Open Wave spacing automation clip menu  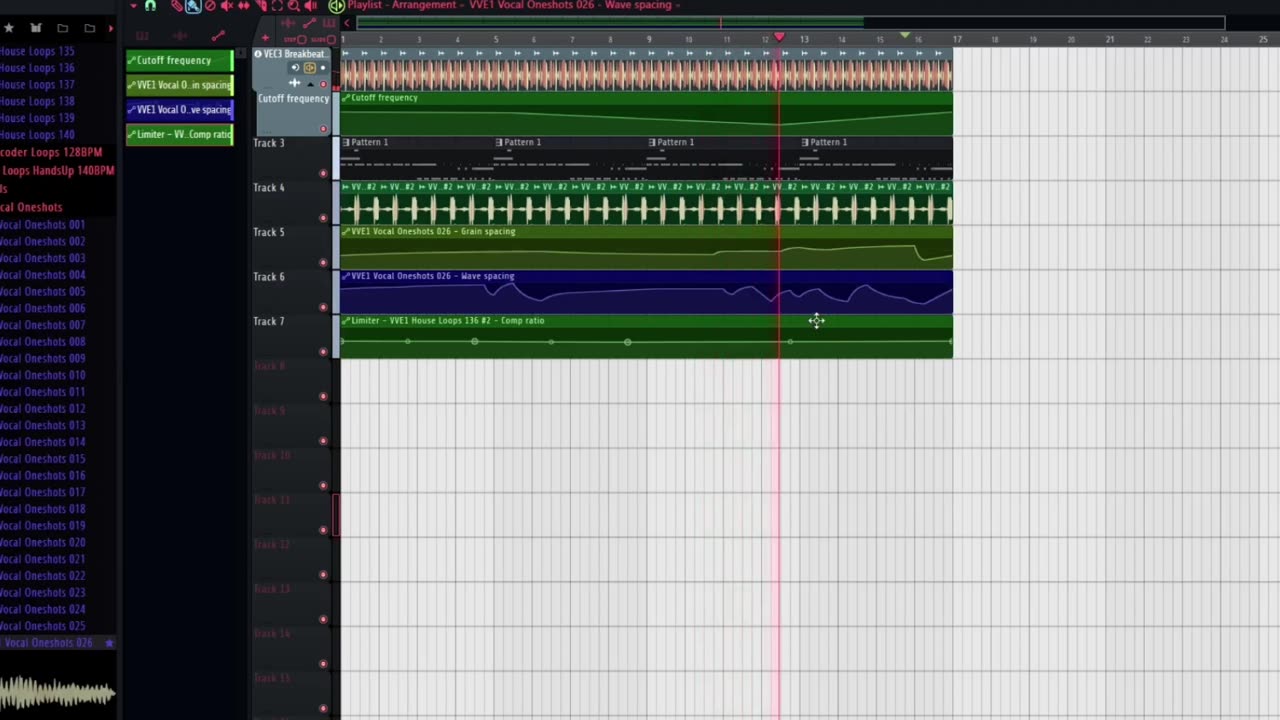click(x=346, y=276)
